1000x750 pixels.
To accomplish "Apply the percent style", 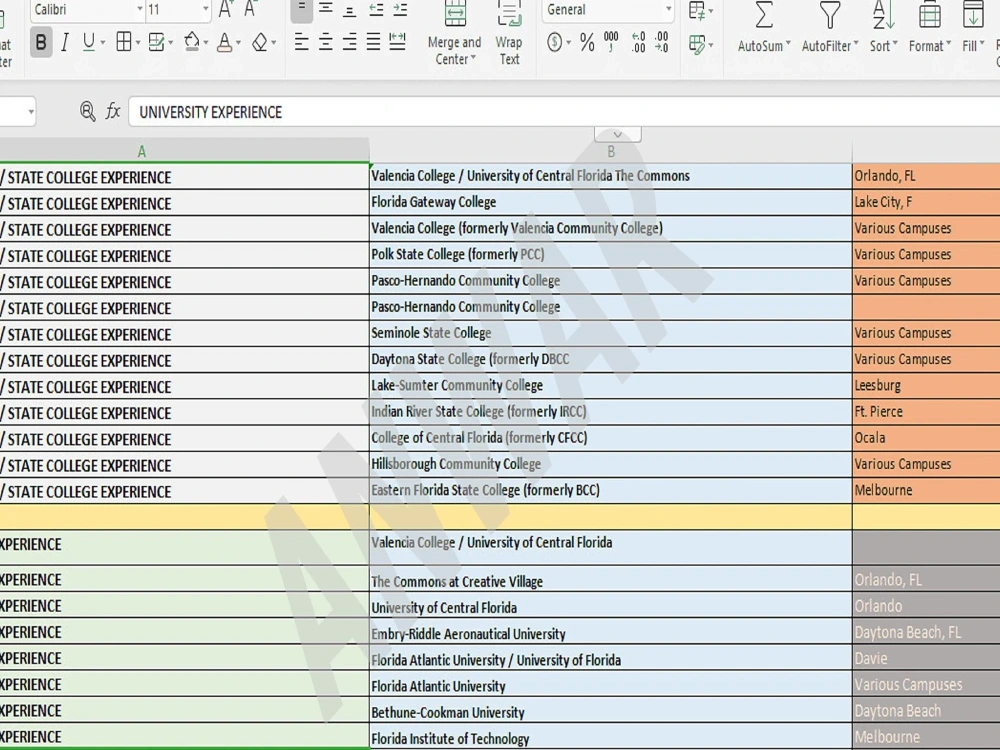I will 587,43.
